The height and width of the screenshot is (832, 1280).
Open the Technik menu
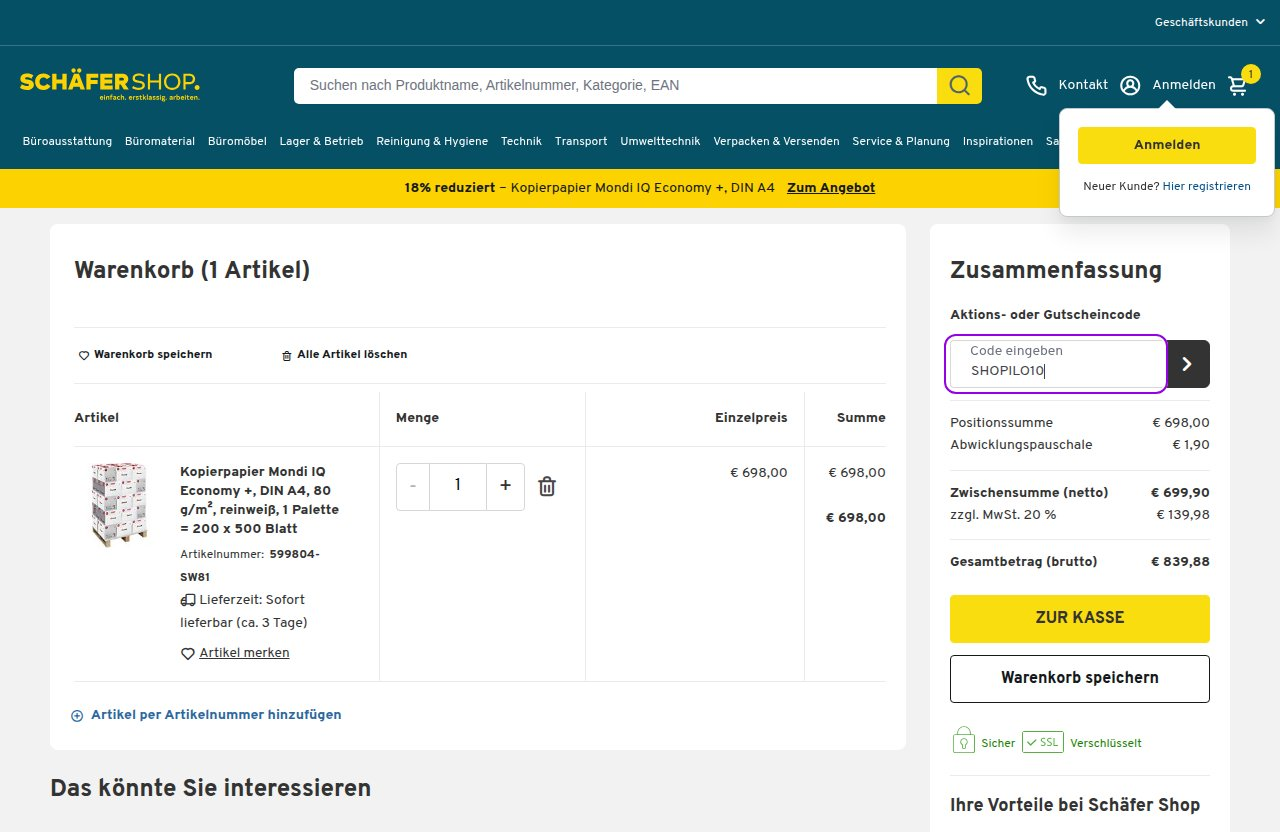pyautogui.click(x=521, y=141)
